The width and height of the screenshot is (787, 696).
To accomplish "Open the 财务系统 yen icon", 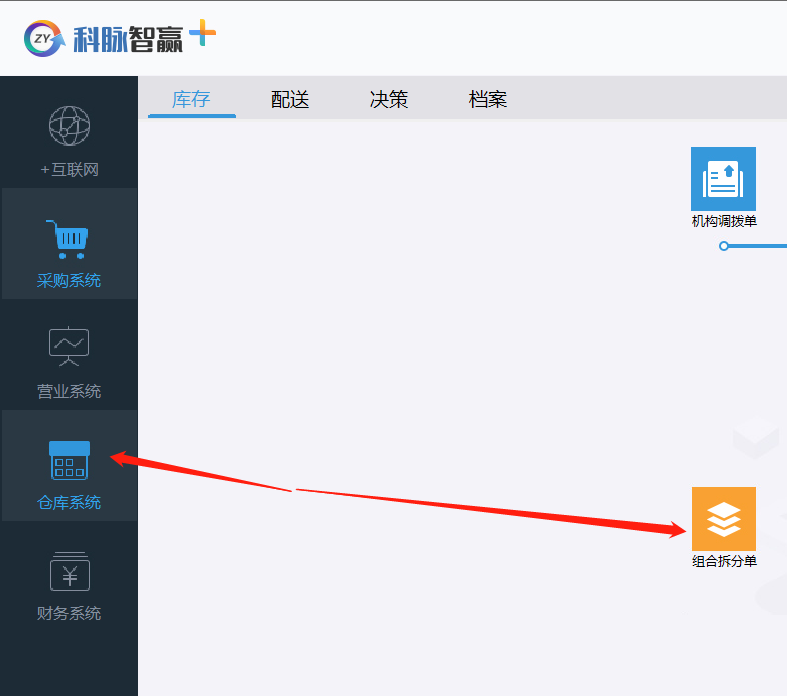I will pos(69,572).
